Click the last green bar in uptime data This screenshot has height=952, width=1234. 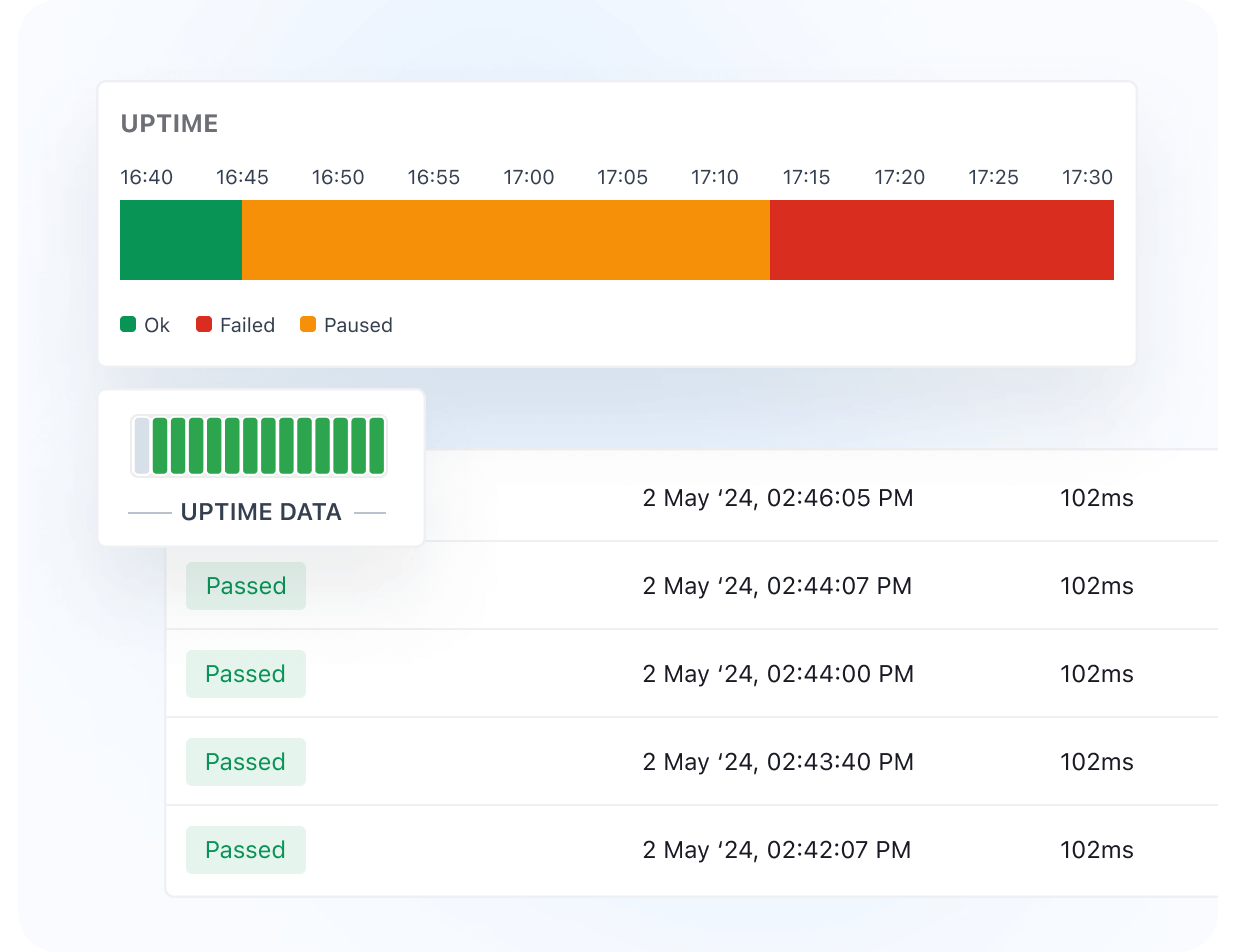tap(377, 446)
